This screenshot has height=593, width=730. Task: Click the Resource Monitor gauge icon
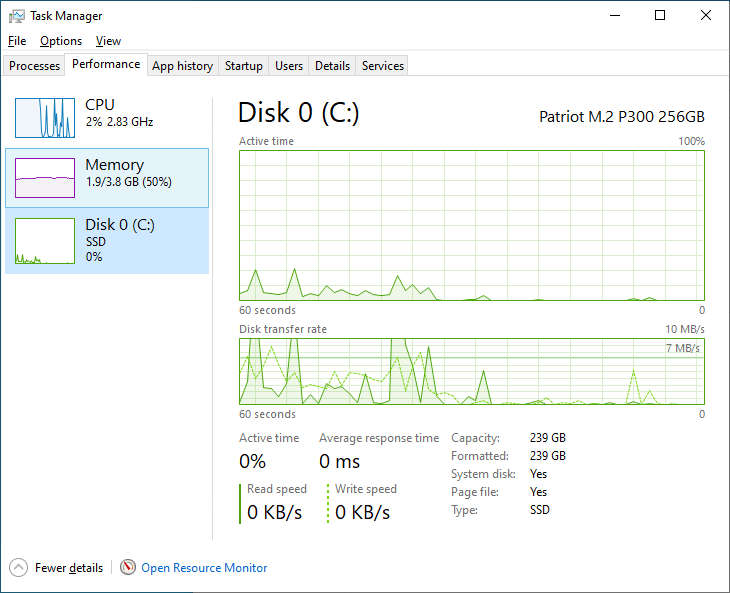[x=127, y=567]
